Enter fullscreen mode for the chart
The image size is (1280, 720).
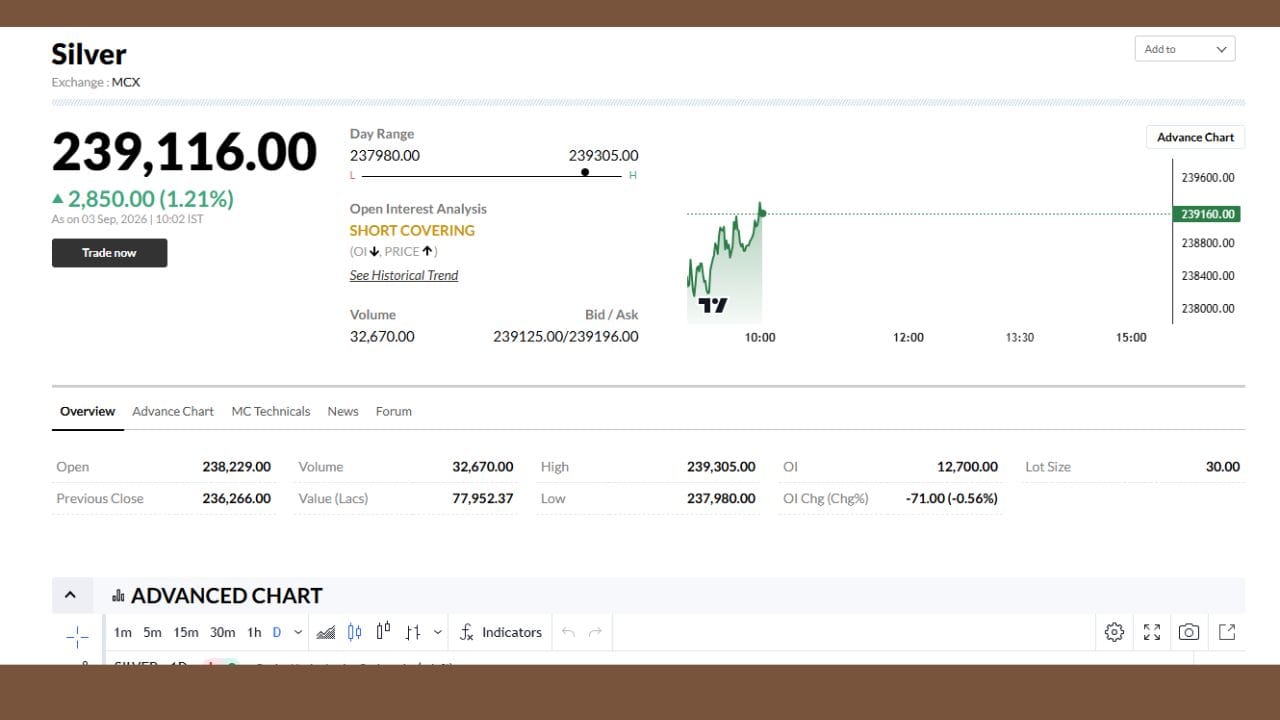coord(1152,632)
